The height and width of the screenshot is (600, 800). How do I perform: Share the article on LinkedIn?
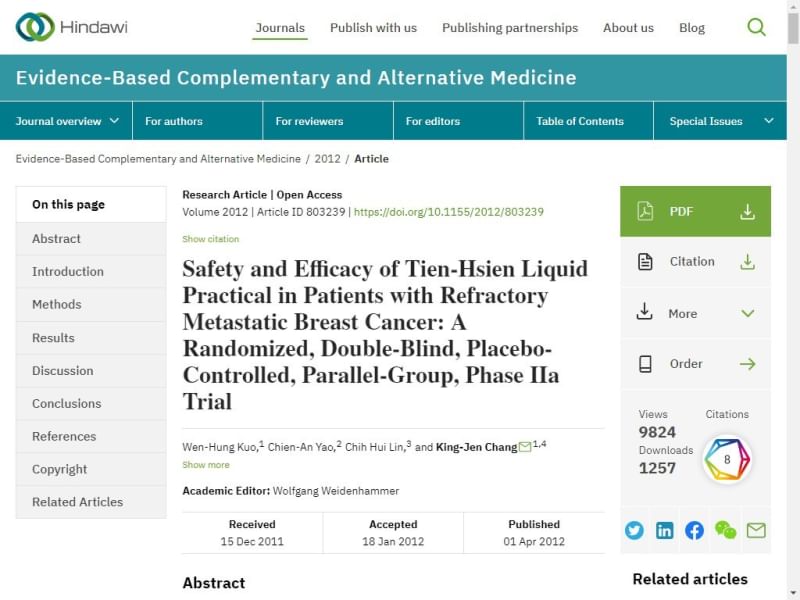tap(664, 530)
